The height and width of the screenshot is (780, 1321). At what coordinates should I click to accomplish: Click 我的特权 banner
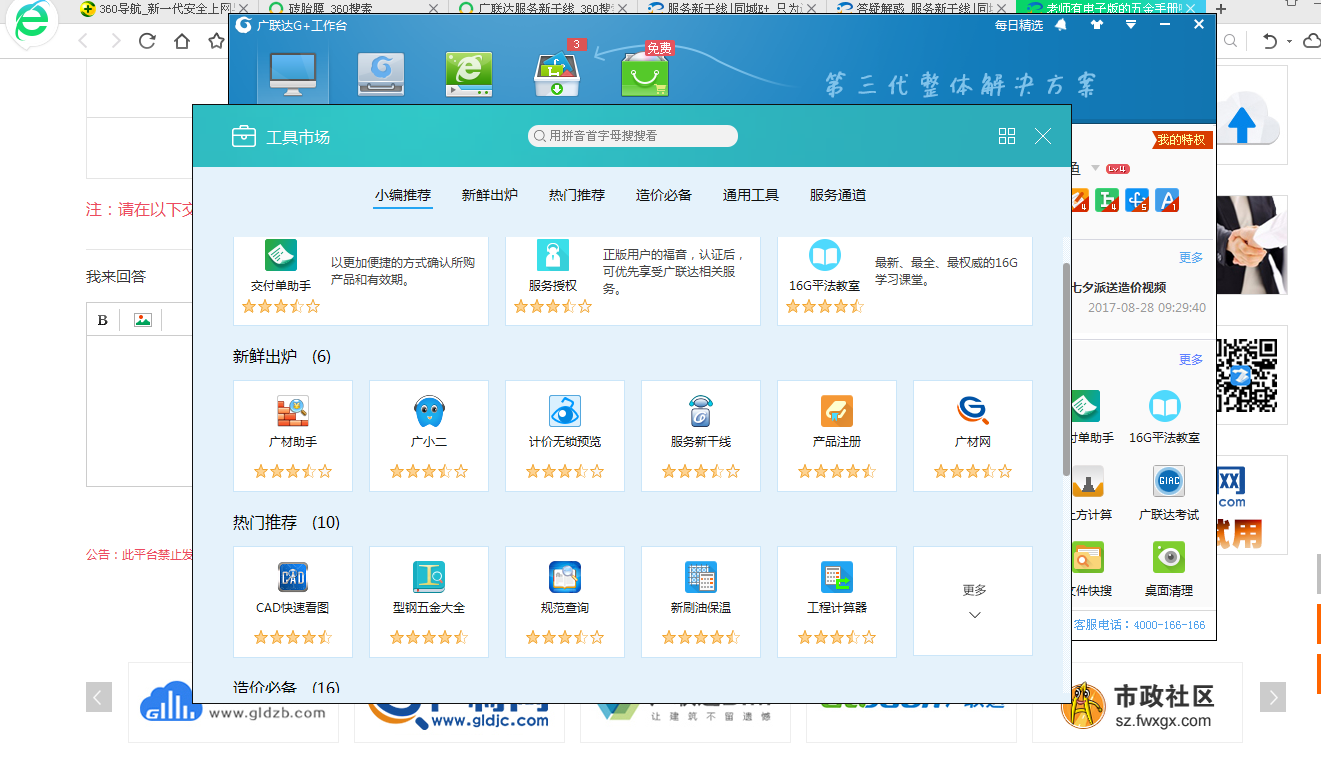pyautogui.click(x=1183, y=140)
